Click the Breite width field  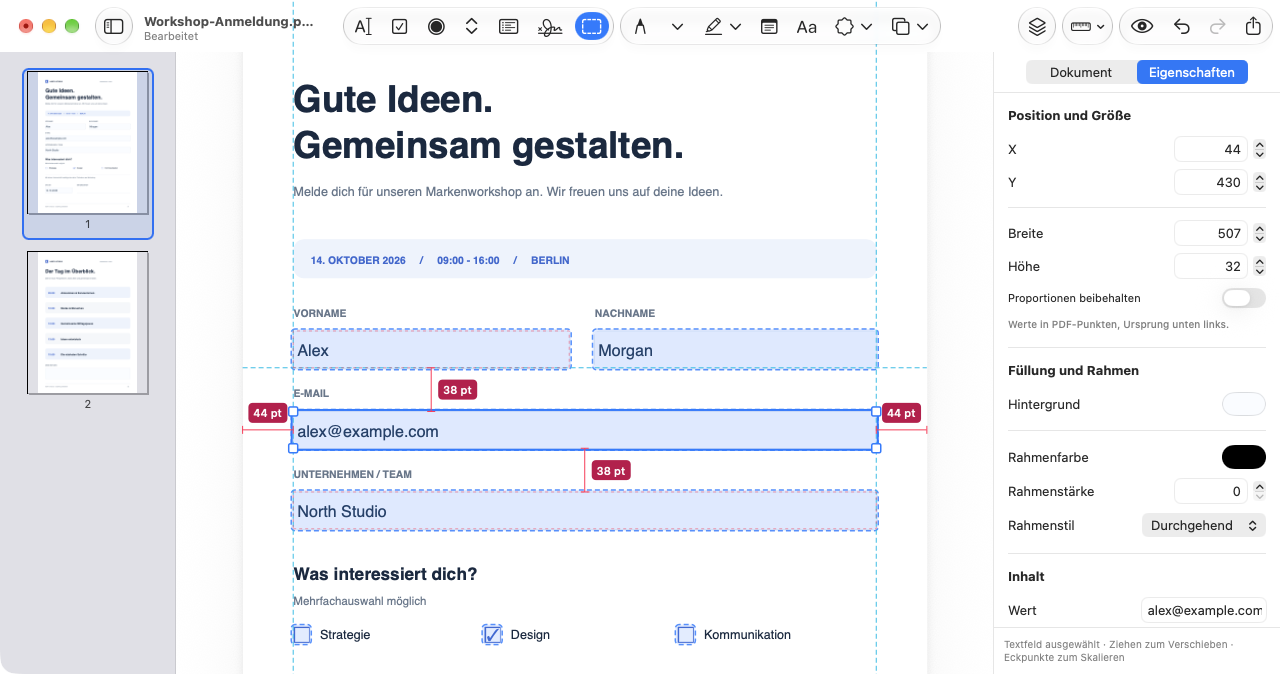coord(1210,234)
